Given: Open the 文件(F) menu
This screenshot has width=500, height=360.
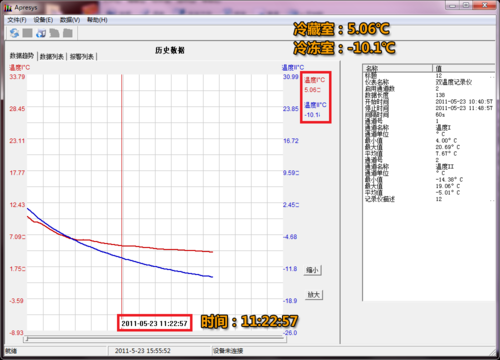Looking at the screenshot, I should point(17,20).
